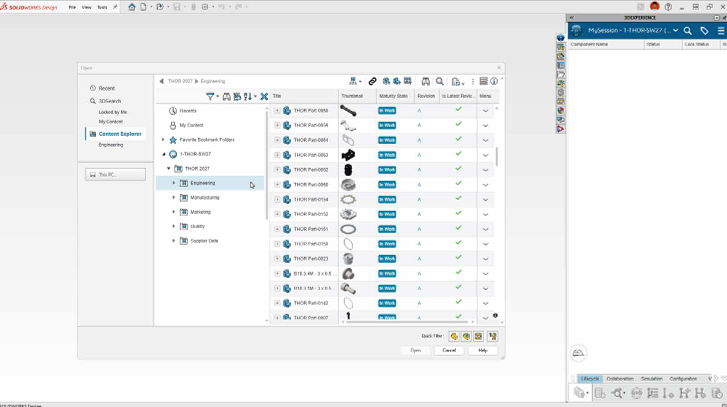Click the binoculars icon above folder tree

[x=227, y=96]
